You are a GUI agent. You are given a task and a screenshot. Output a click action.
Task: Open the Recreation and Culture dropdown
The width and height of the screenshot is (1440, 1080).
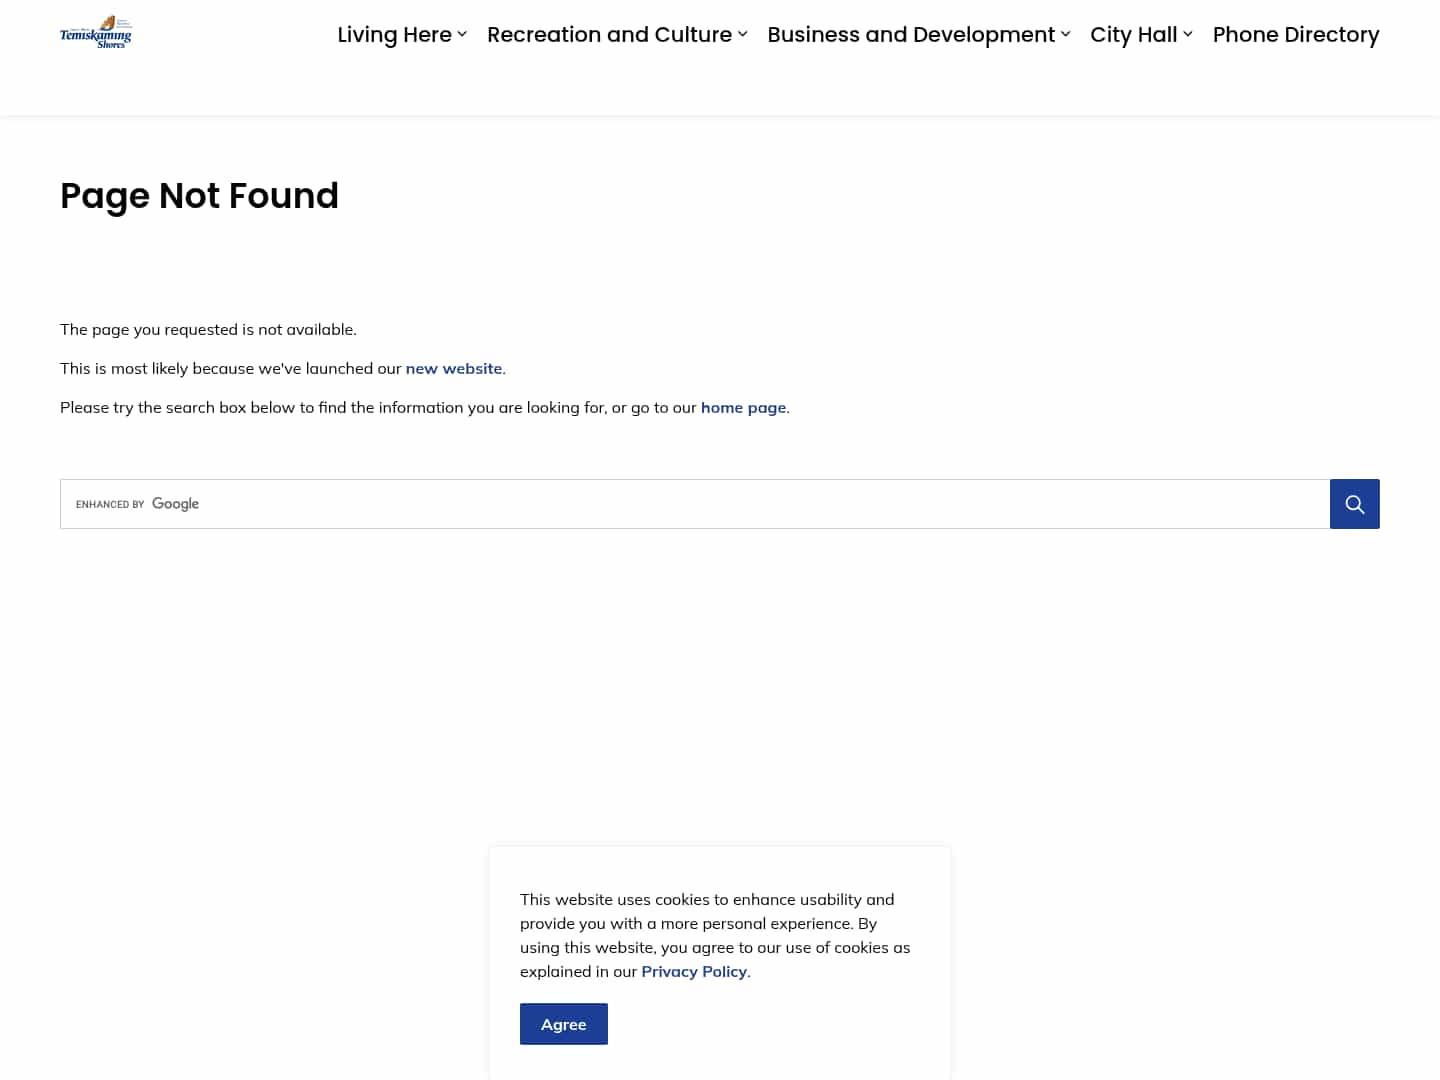pos(742,33)
